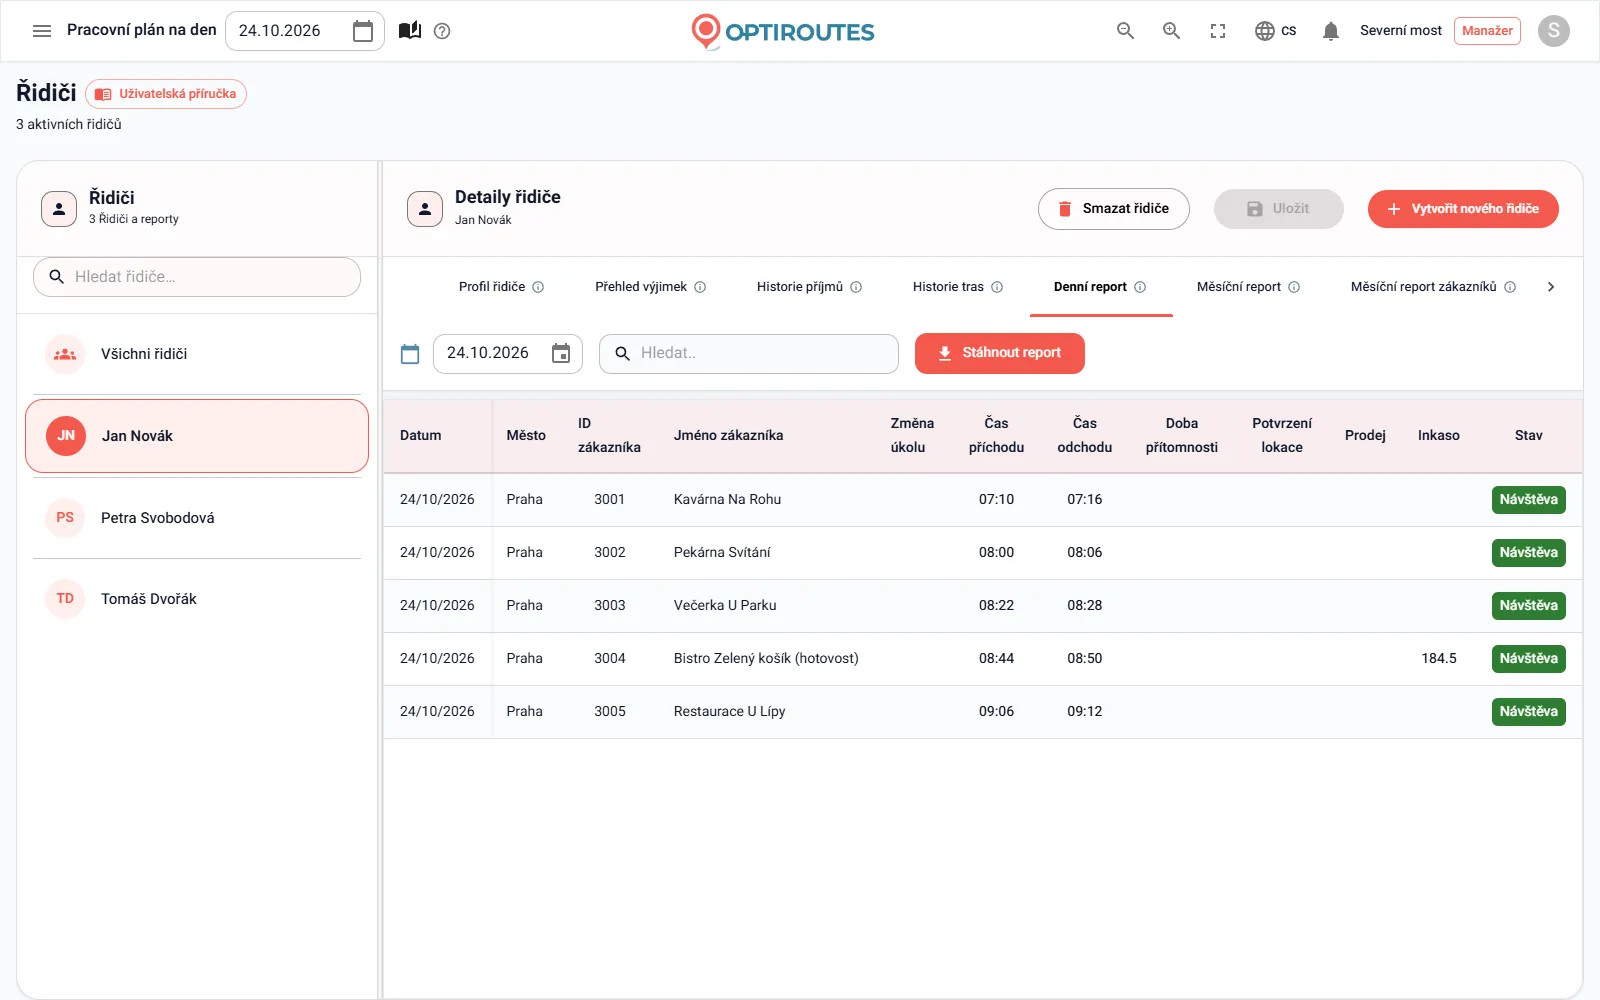
Task: Click the Manažer role badge
Action: (x=1487, y=31)
